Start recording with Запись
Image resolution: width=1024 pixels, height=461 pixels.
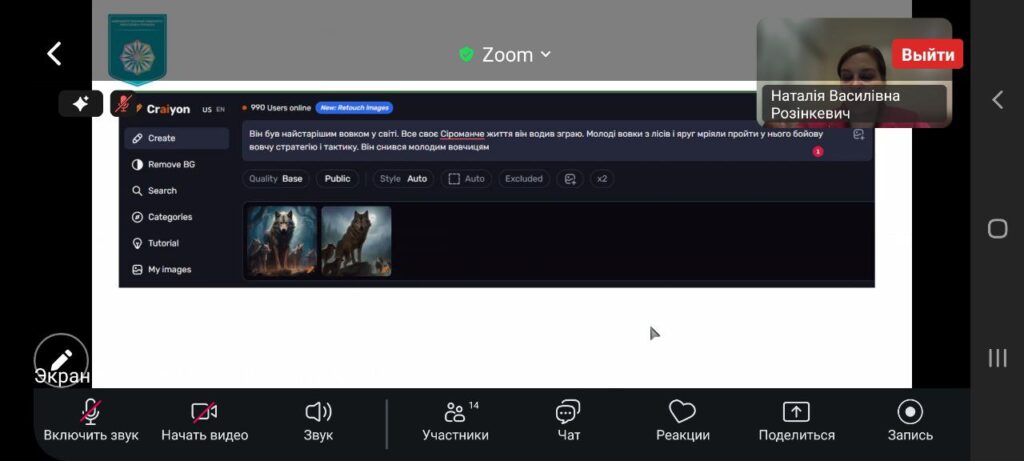tap(910, 420)
